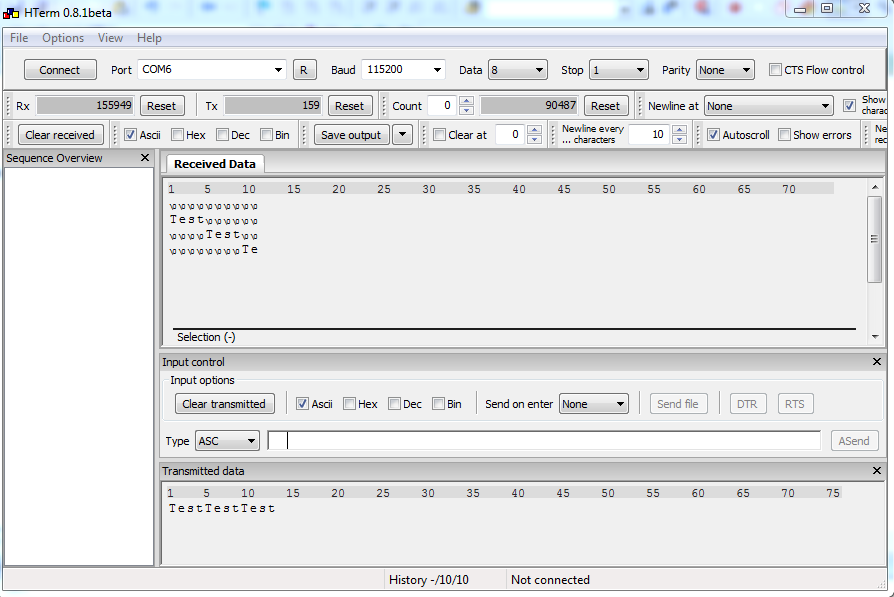Open the Options menu
This screenshot has height=597, width=894.
pos(62,38)
